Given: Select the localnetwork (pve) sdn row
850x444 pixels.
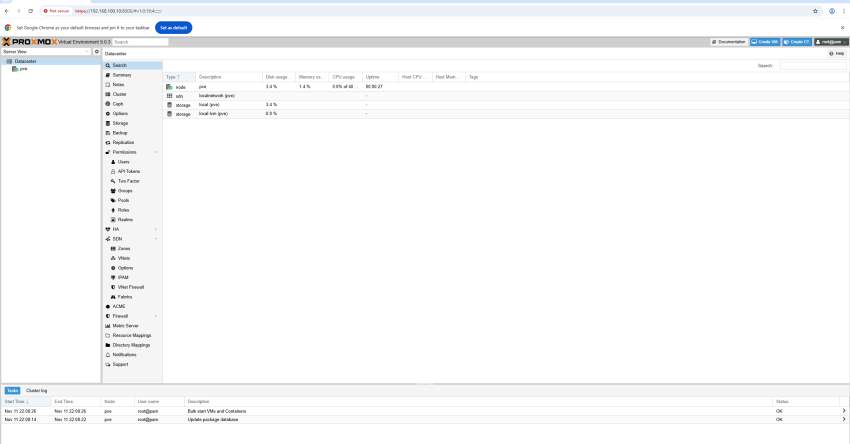Looking at the screenshot, I should click(506, 96).
